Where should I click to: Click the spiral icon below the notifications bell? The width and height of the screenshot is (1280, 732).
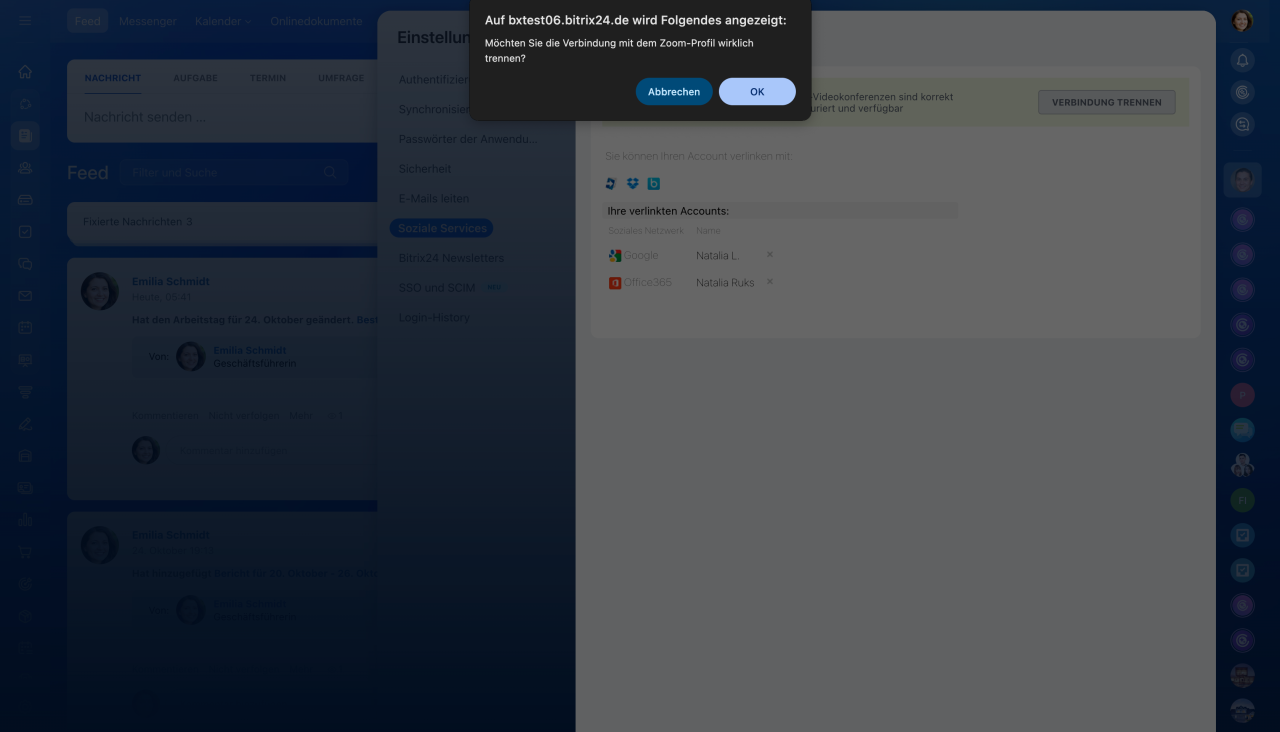pyautogui.click(x=1242, y=92)
